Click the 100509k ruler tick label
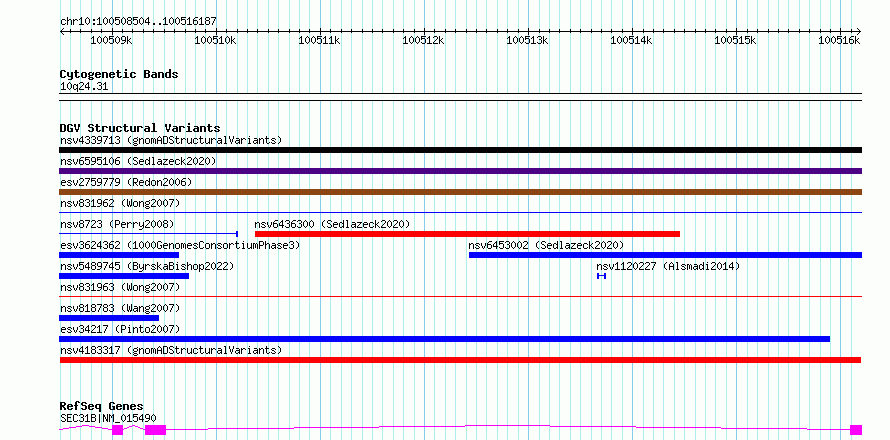This screenshot has height=440, width=890. (x=112, y=40)
